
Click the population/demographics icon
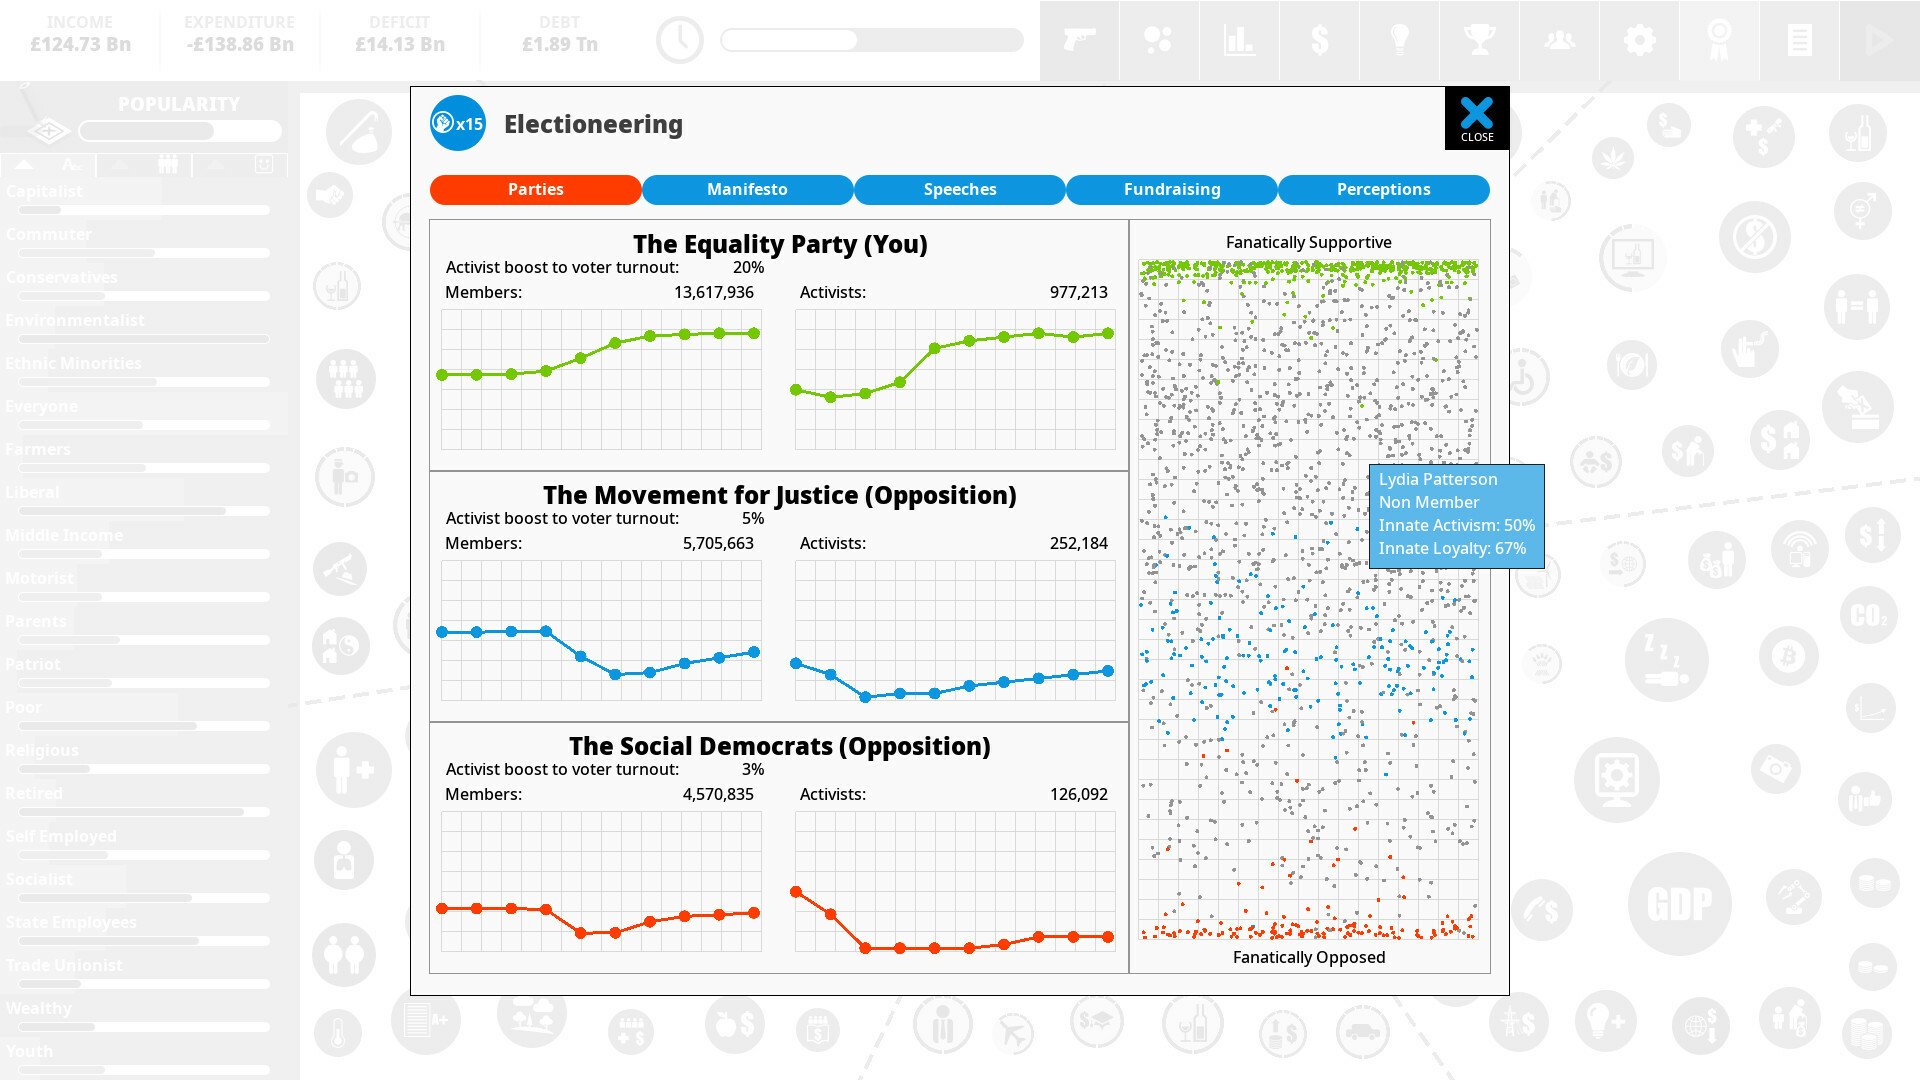tap(1560, 40)
